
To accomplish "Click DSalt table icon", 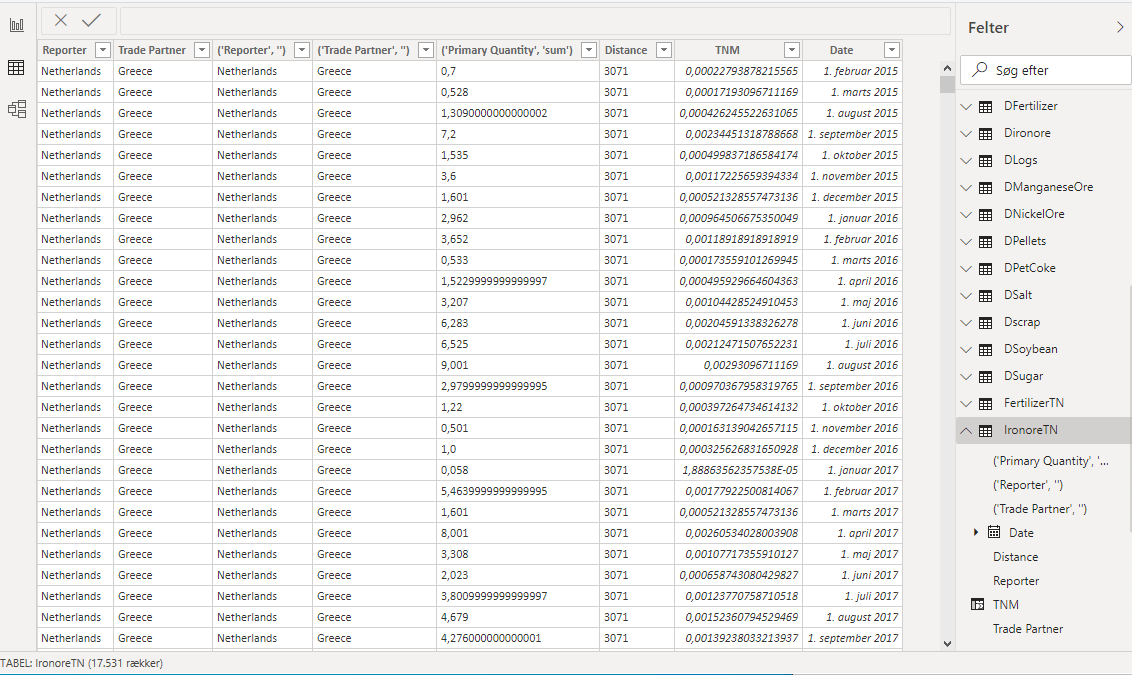I will click(x=985, y=295).
